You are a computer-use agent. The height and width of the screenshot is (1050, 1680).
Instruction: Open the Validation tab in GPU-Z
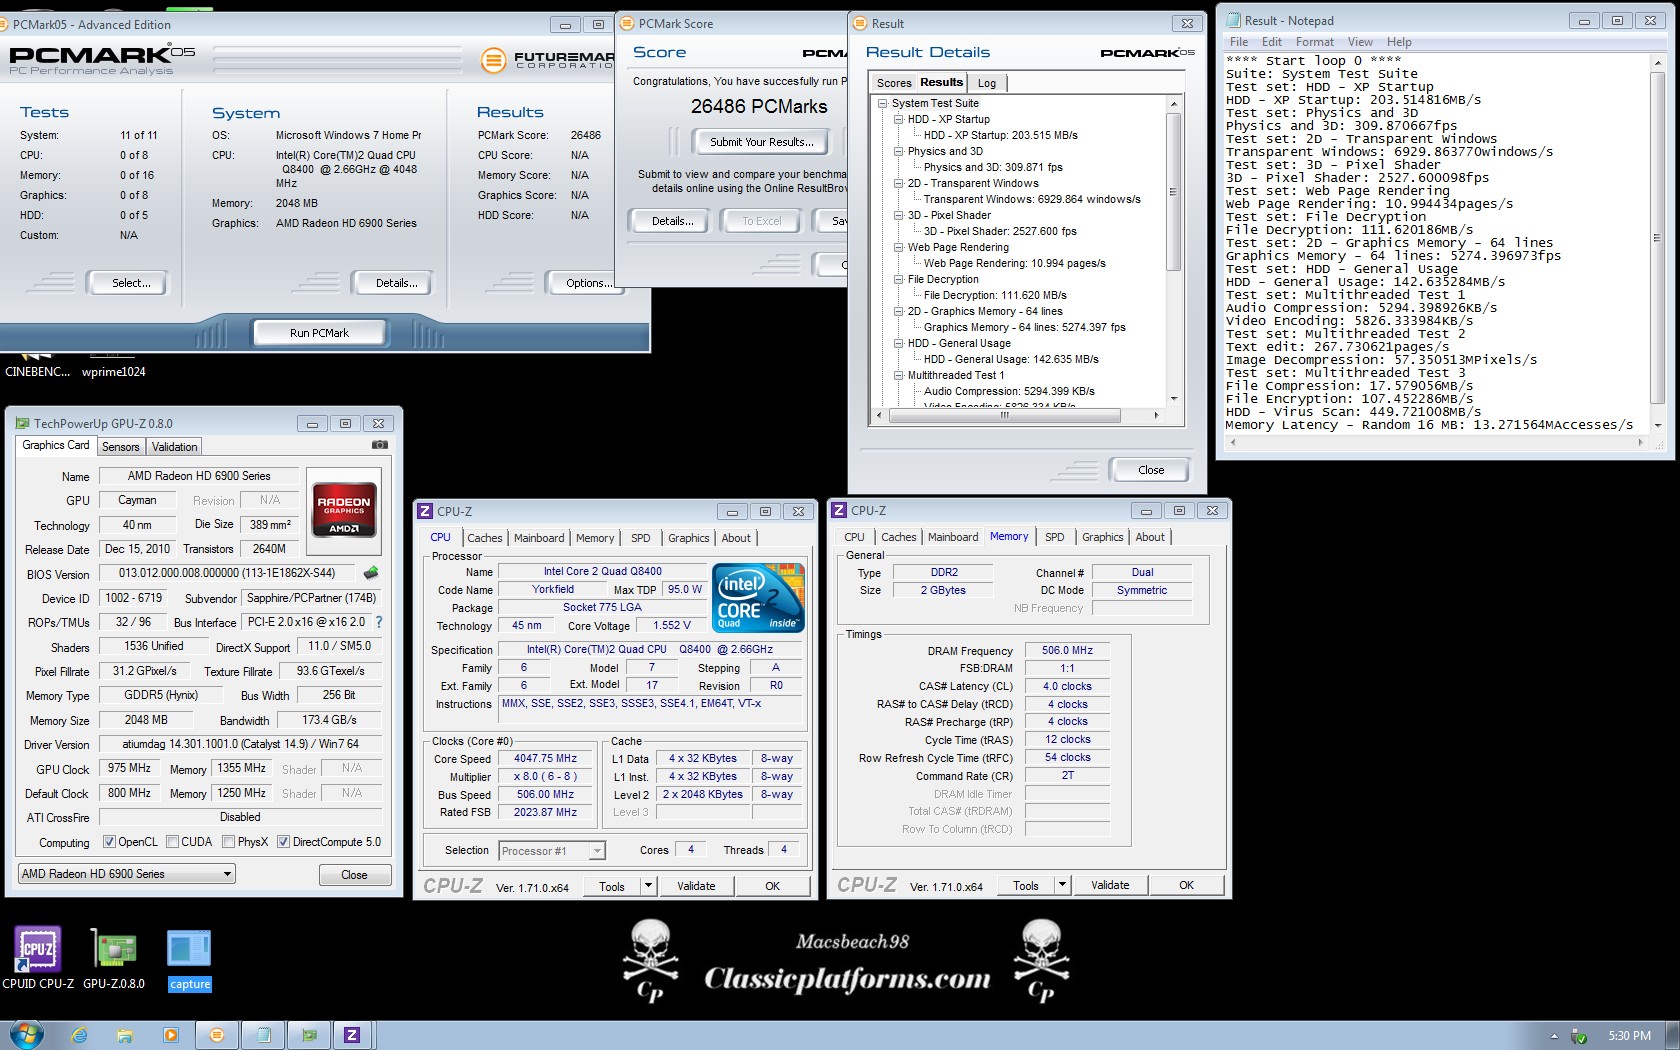pos(175,447)
